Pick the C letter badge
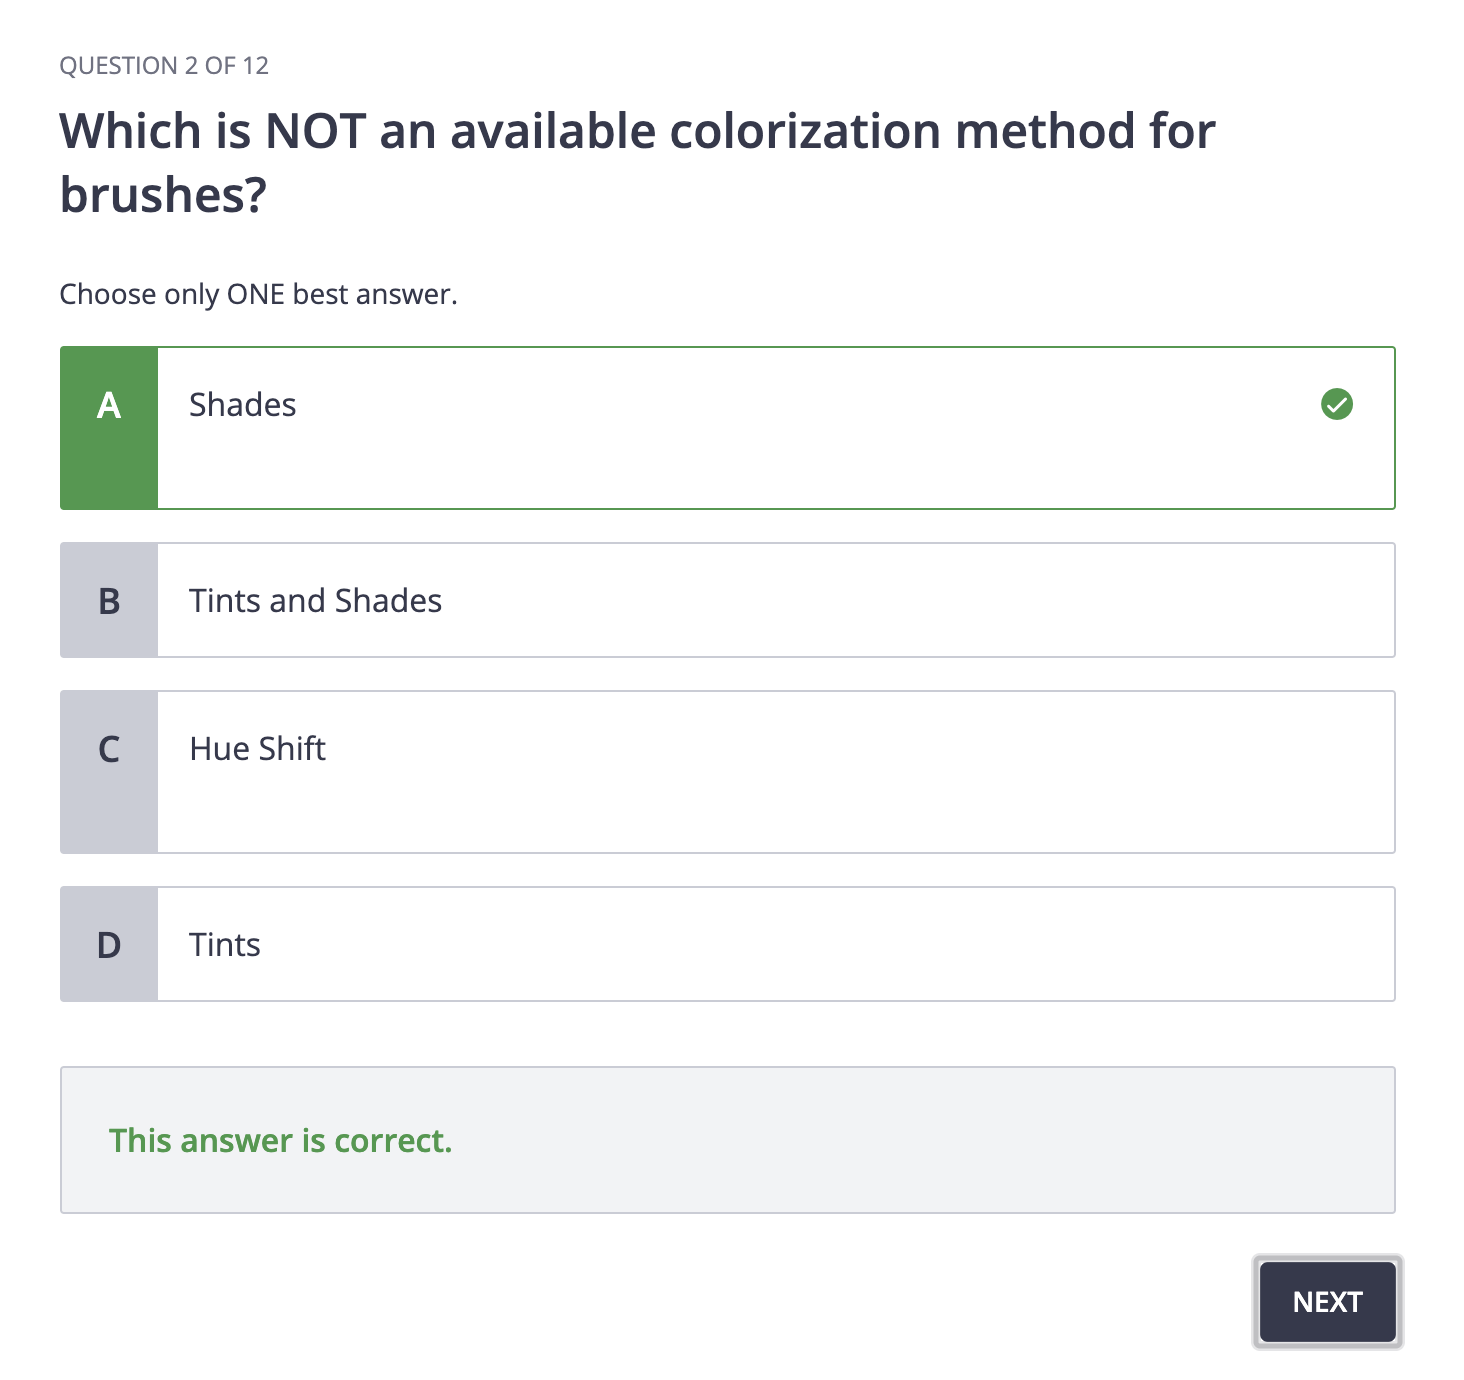Screen dimensions: 1464x1380 pos(109,772)
